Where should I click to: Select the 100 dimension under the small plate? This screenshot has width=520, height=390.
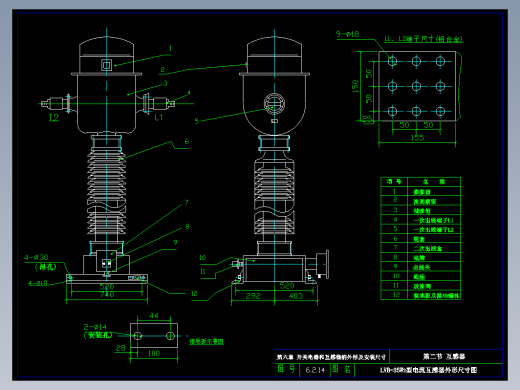pos(154,353)
